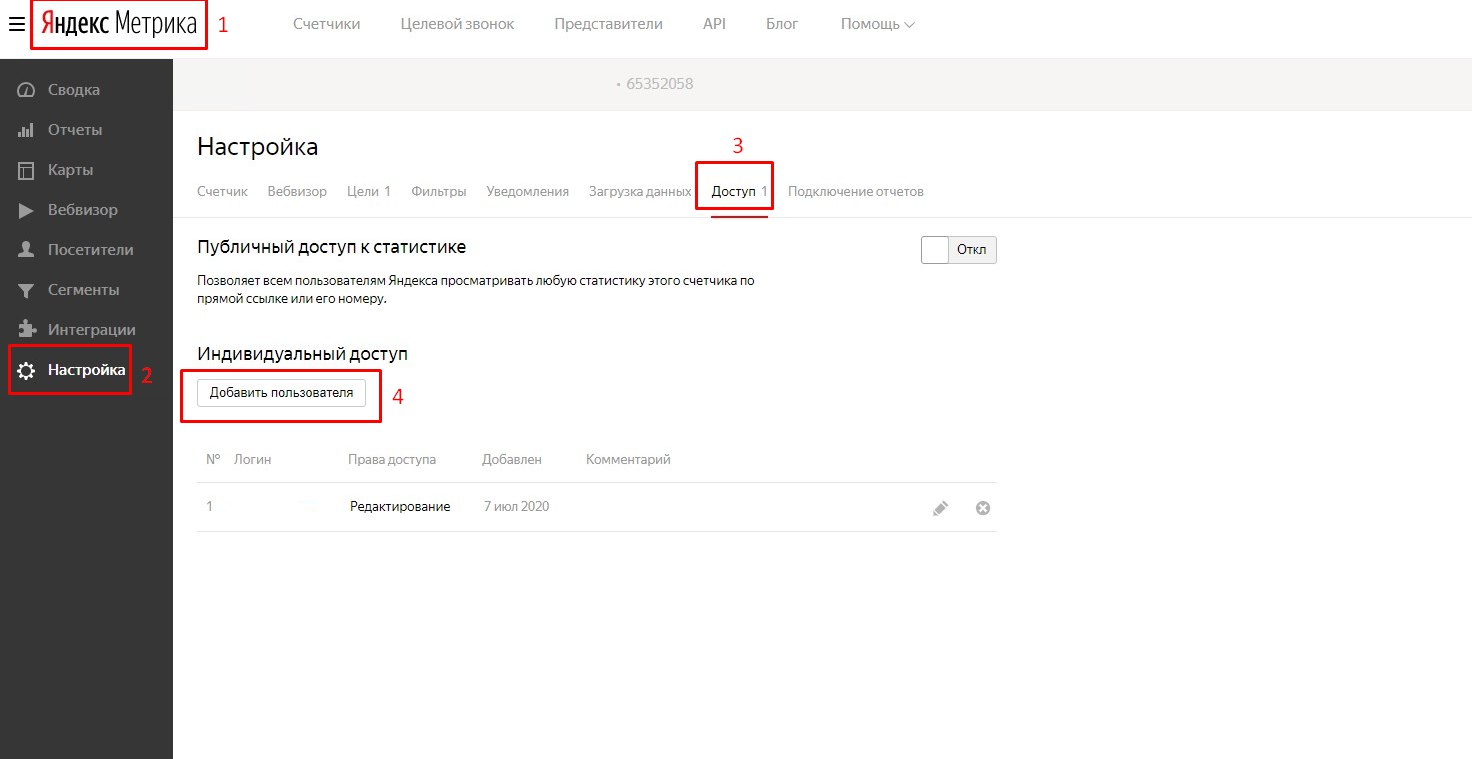Open Сводка label in the sidebar
Viewport: 1472px width, 759px height.
tap(74, 90)
